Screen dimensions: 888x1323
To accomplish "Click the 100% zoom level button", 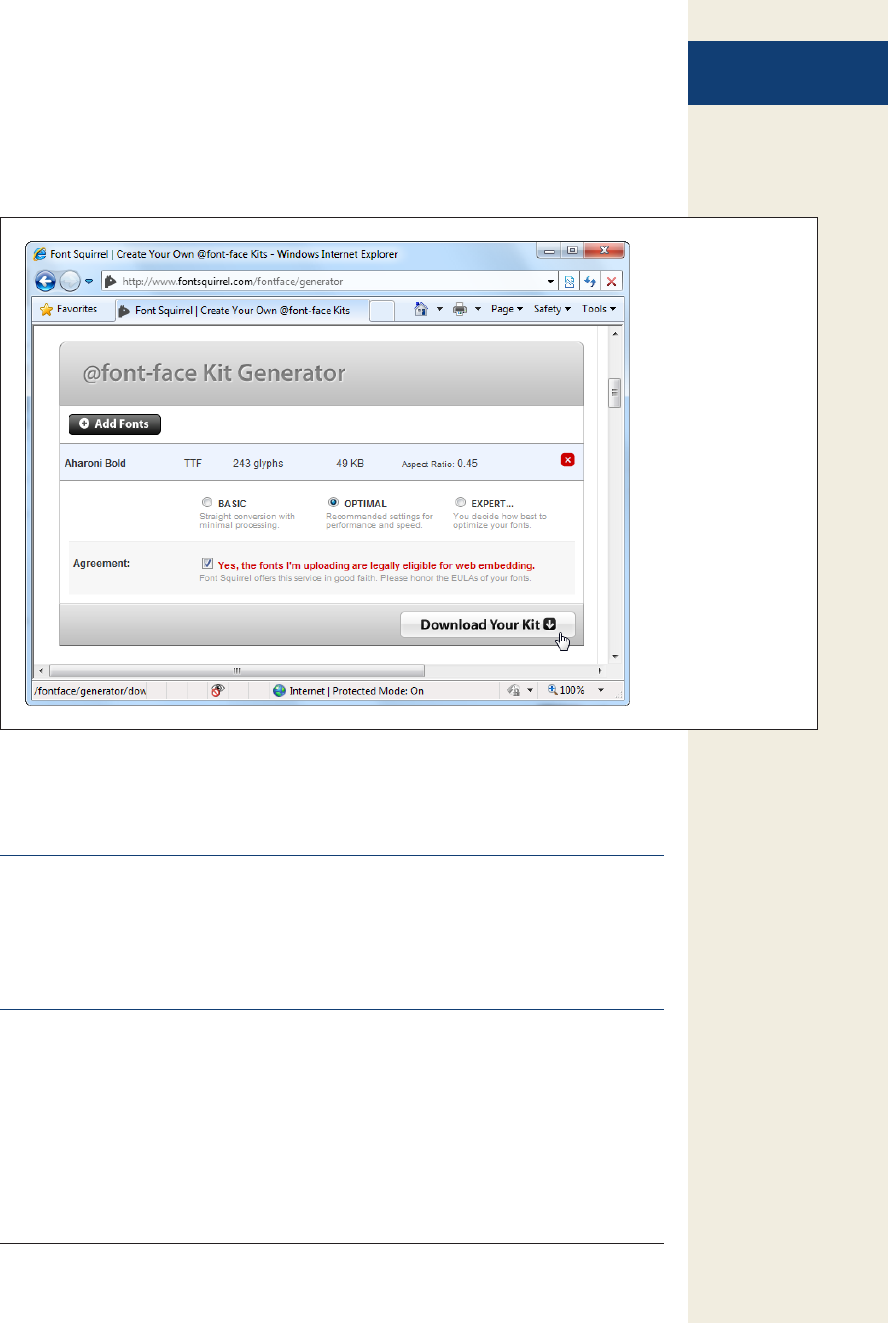I will pos(566,691).
